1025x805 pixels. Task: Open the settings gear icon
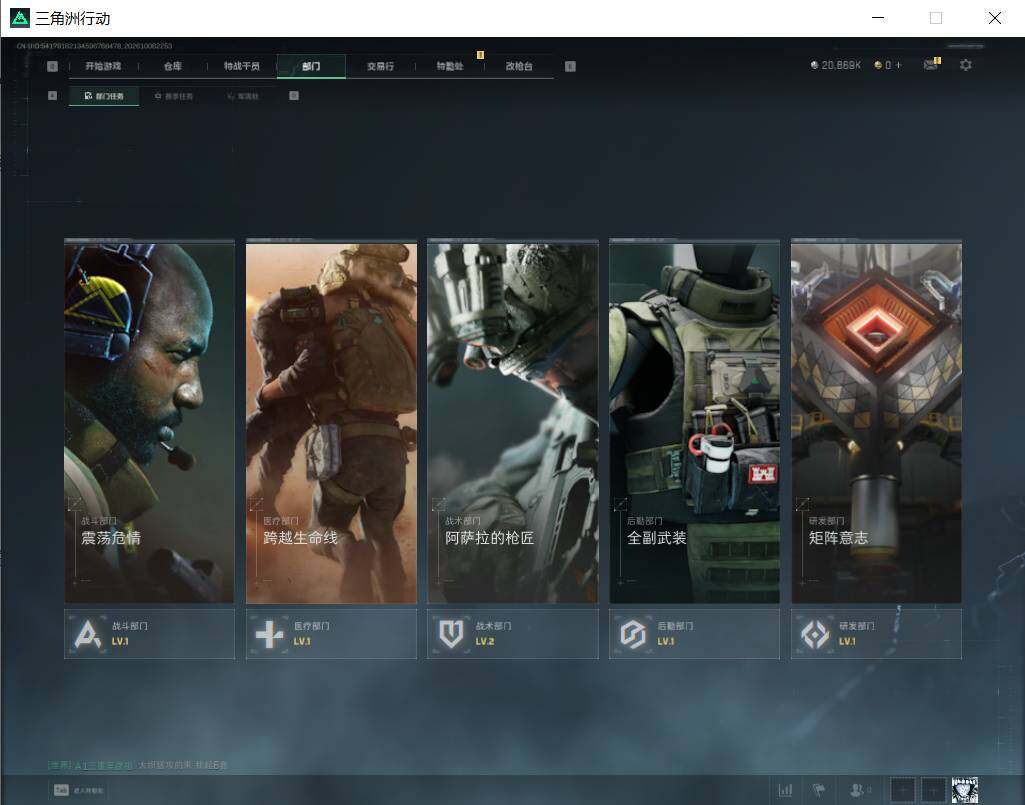[x=966, y=65]
